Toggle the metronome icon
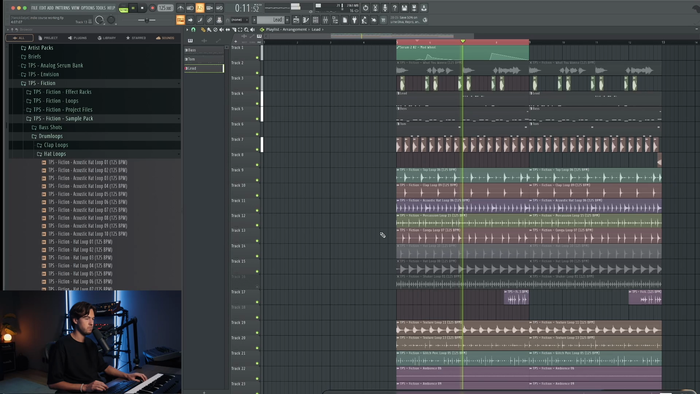700x394 pixels. tap(180, 8)
